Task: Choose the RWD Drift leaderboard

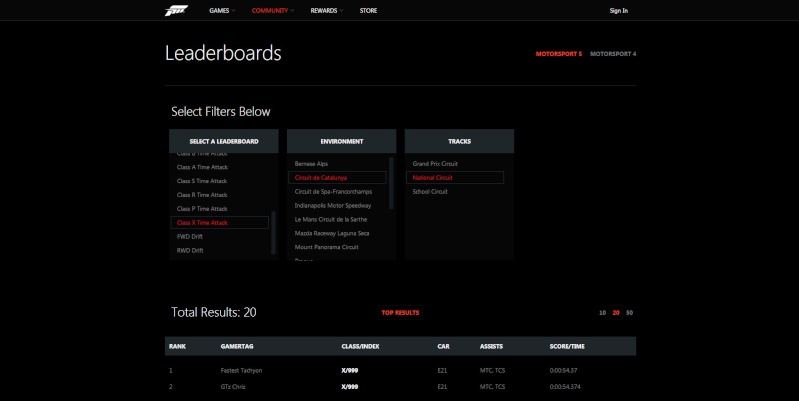Action: [x=190, y=251]
